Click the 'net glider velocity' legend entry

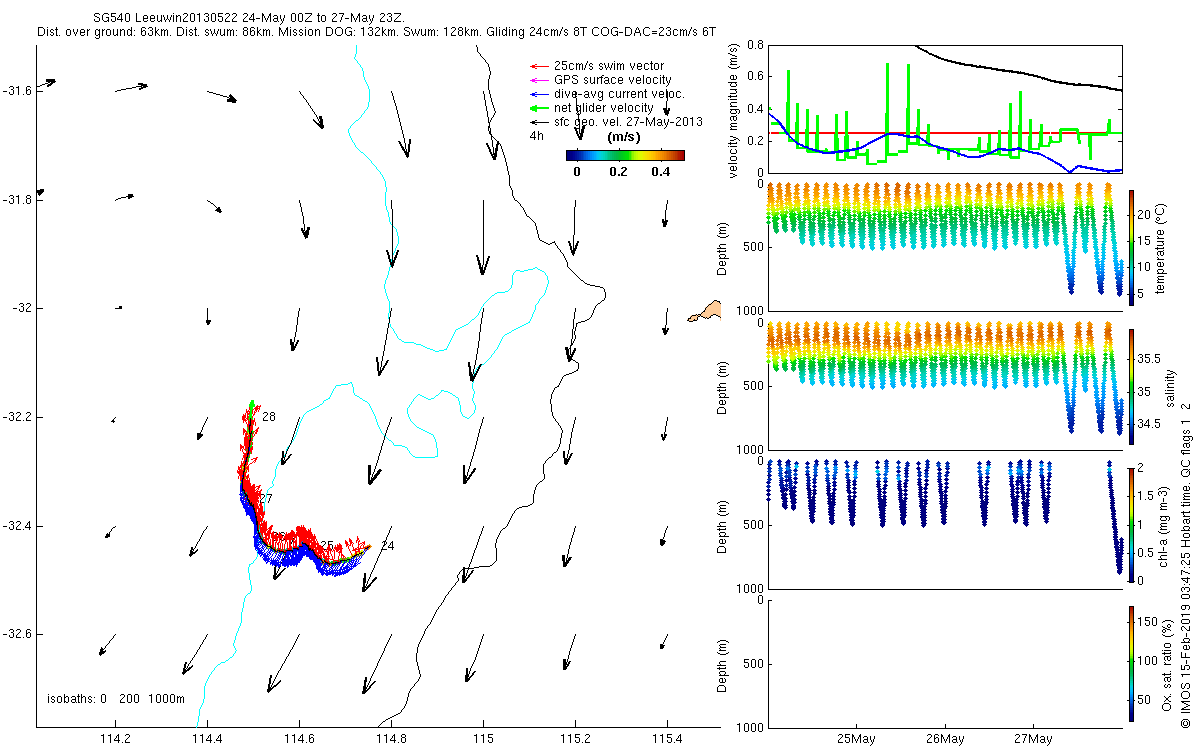603,108
